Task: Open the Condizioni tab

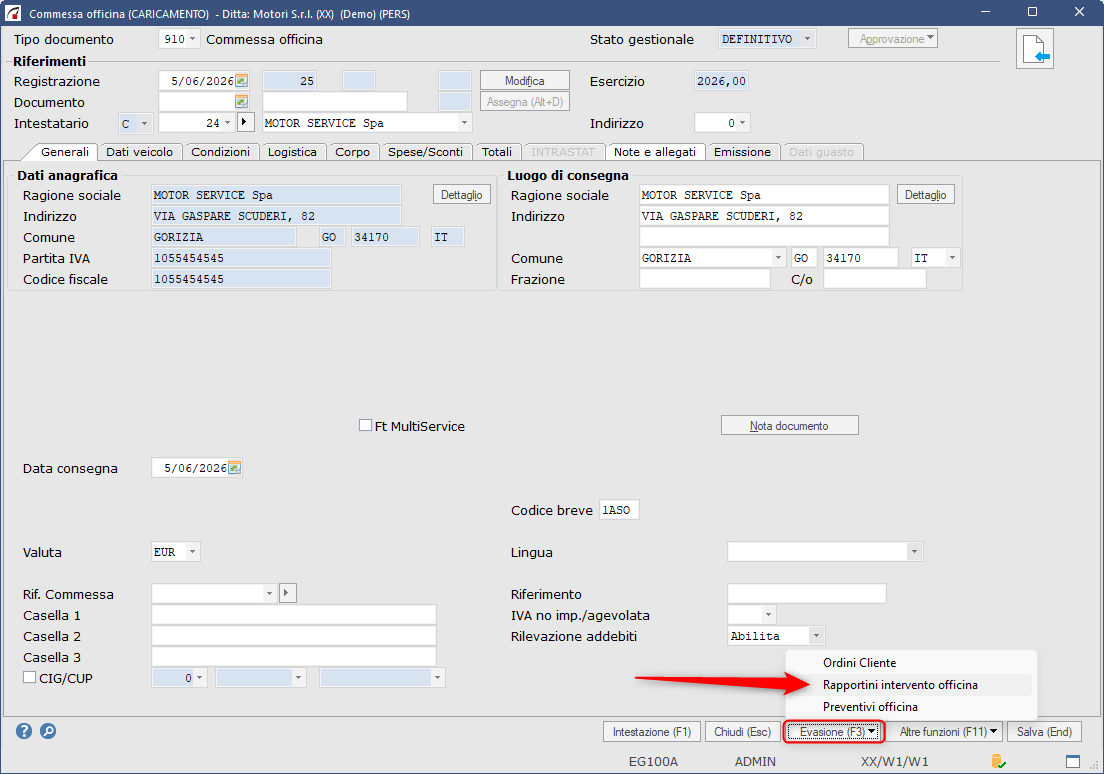Action: click(x=220, y=152)
